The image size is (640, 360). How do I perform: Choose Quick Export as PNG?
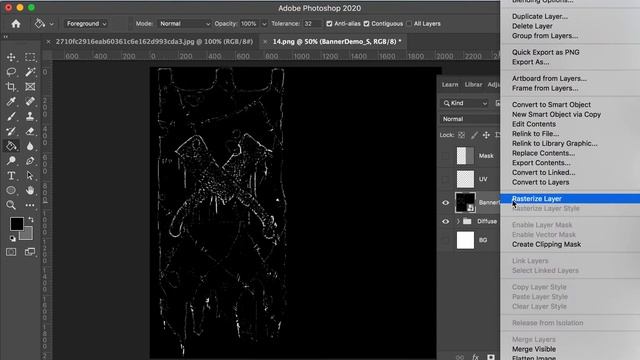[x=546, y=52]
